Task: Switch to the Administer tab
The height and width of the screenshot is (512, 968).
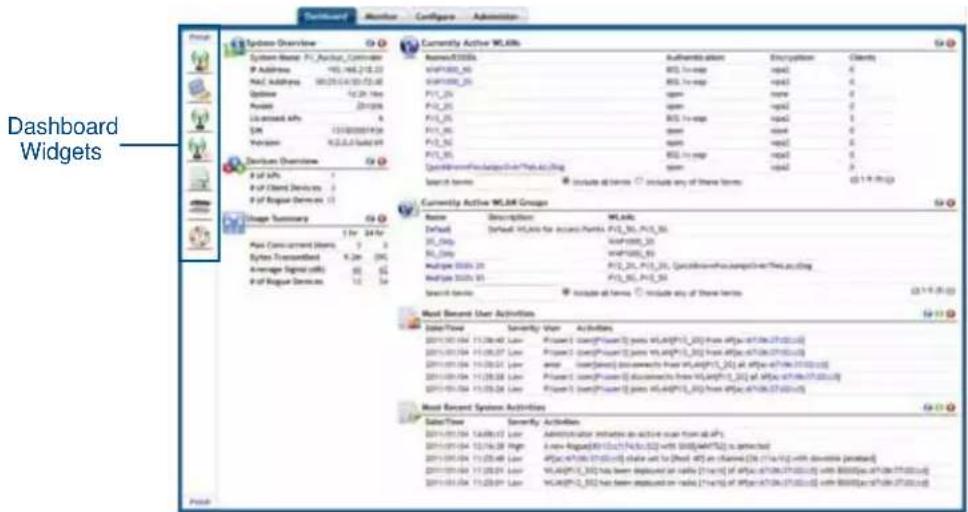Action: 494,17
